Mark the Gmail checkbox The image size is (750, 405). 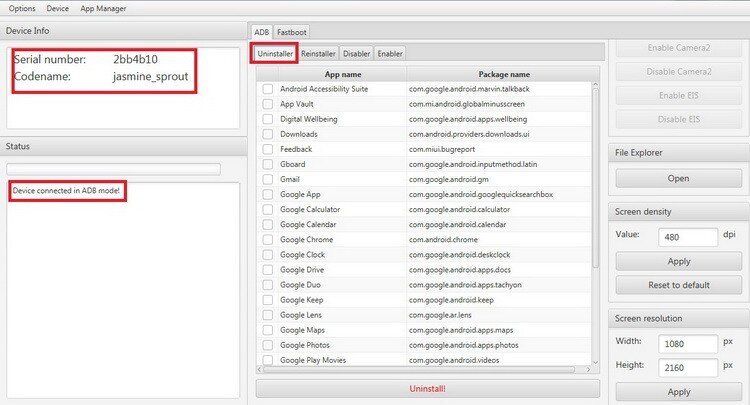[268, 179]
